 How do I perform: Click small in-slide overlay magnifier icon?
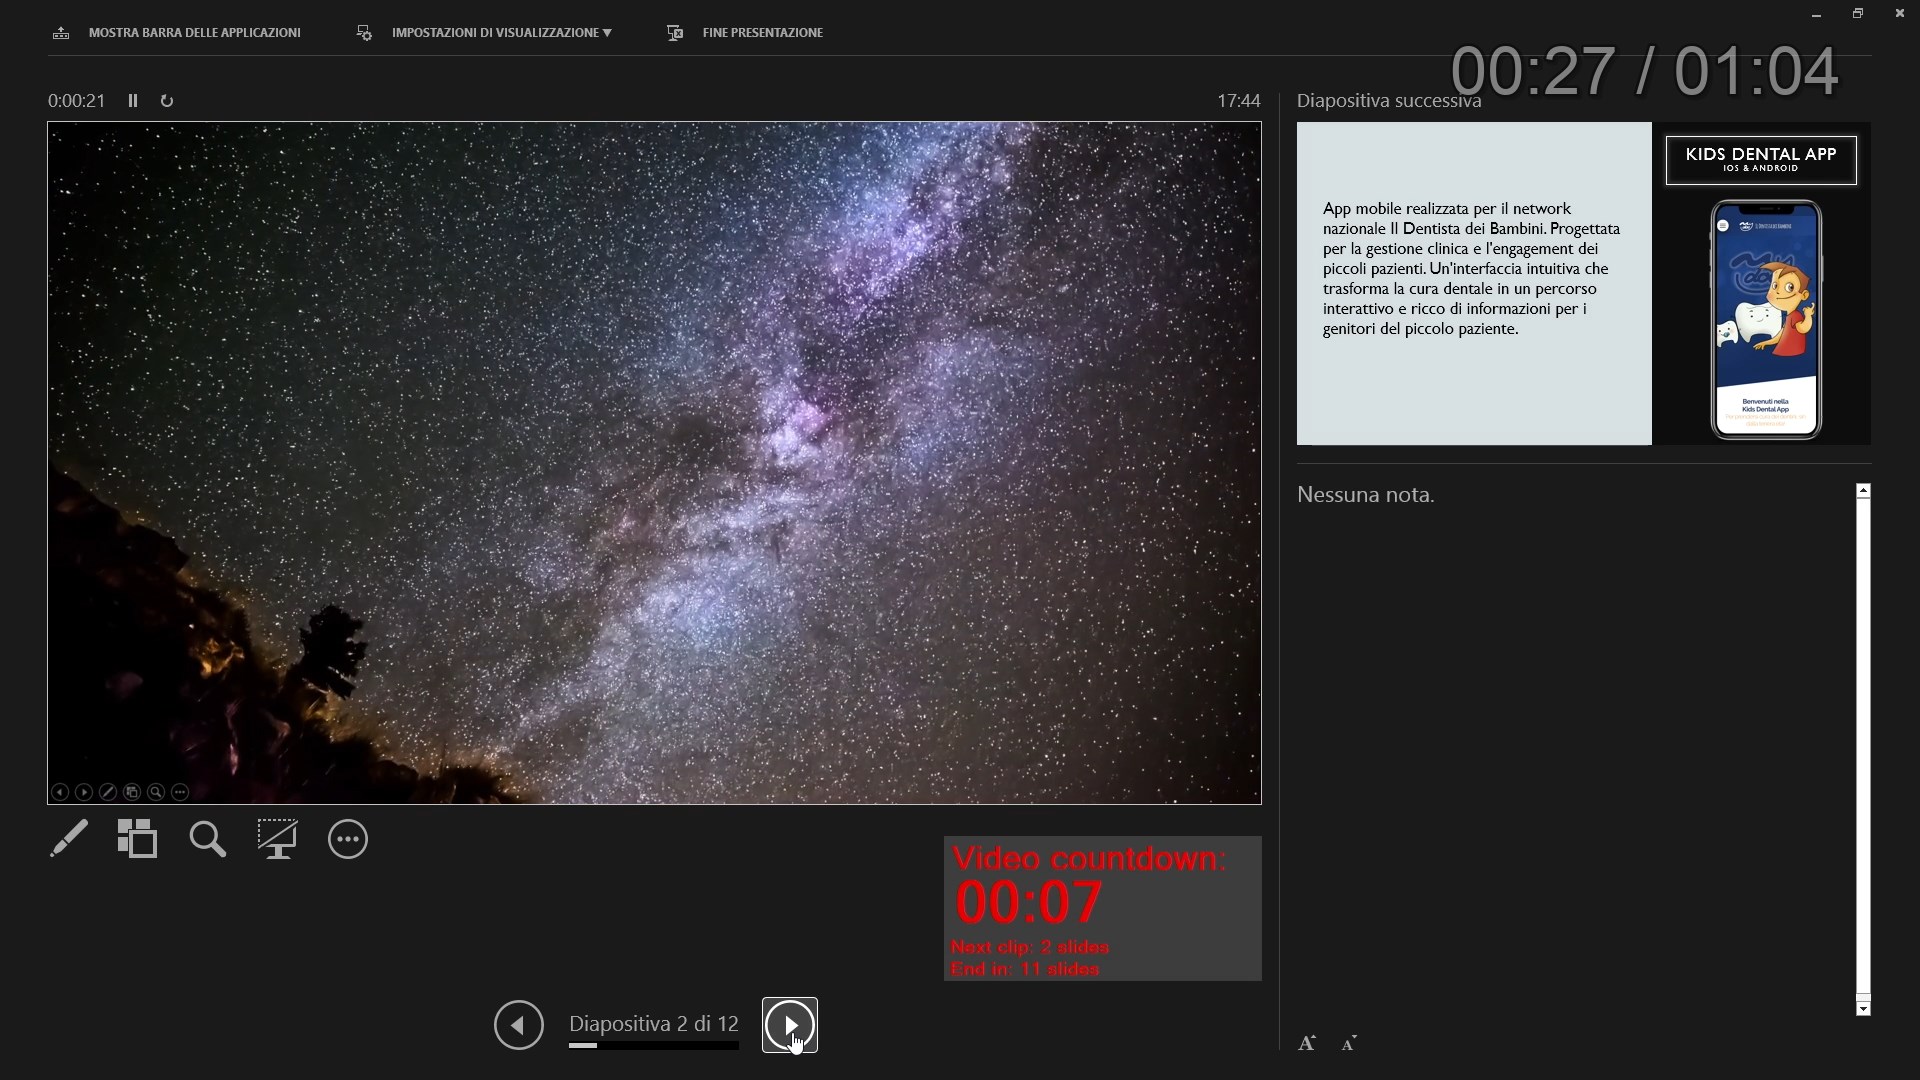pos(156,792)
